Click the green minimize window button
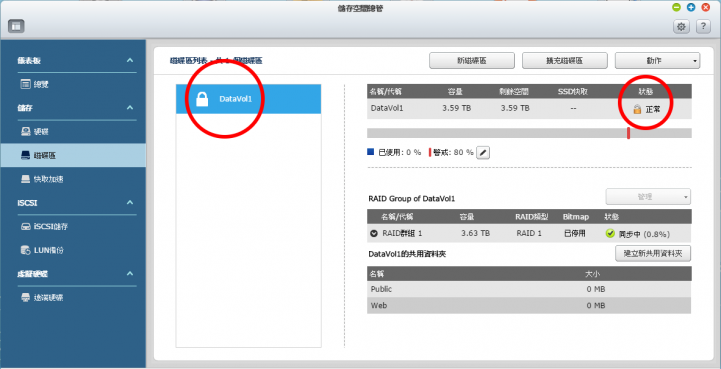 pos(676,7)
